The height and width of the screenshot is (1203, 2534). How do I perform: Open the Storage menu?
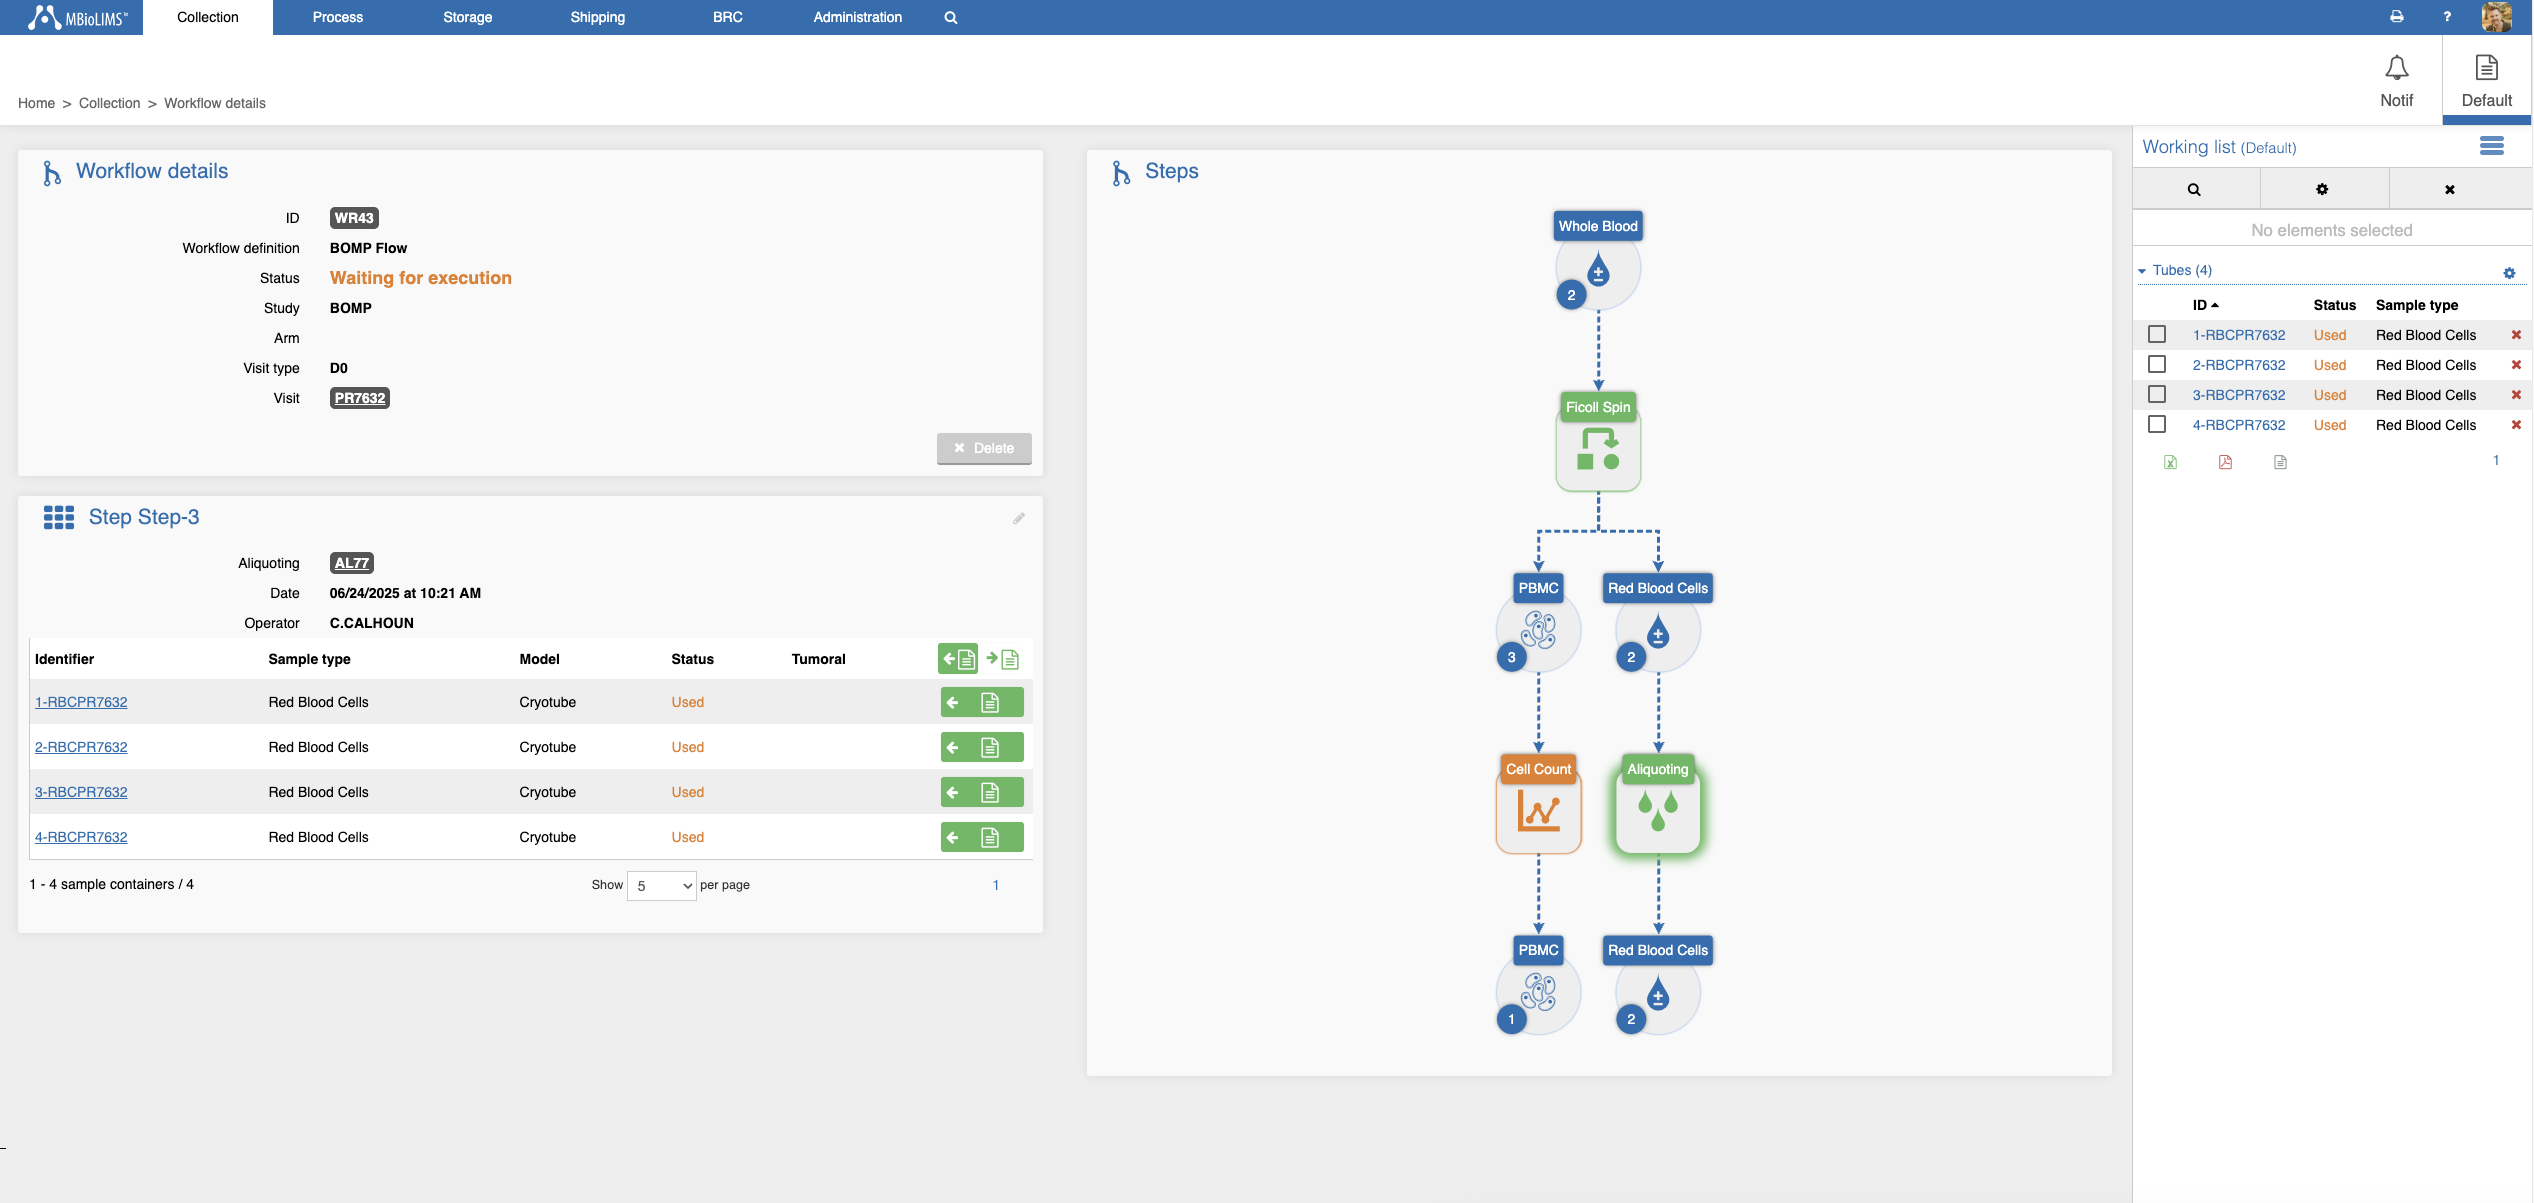(x=467, y=17)
